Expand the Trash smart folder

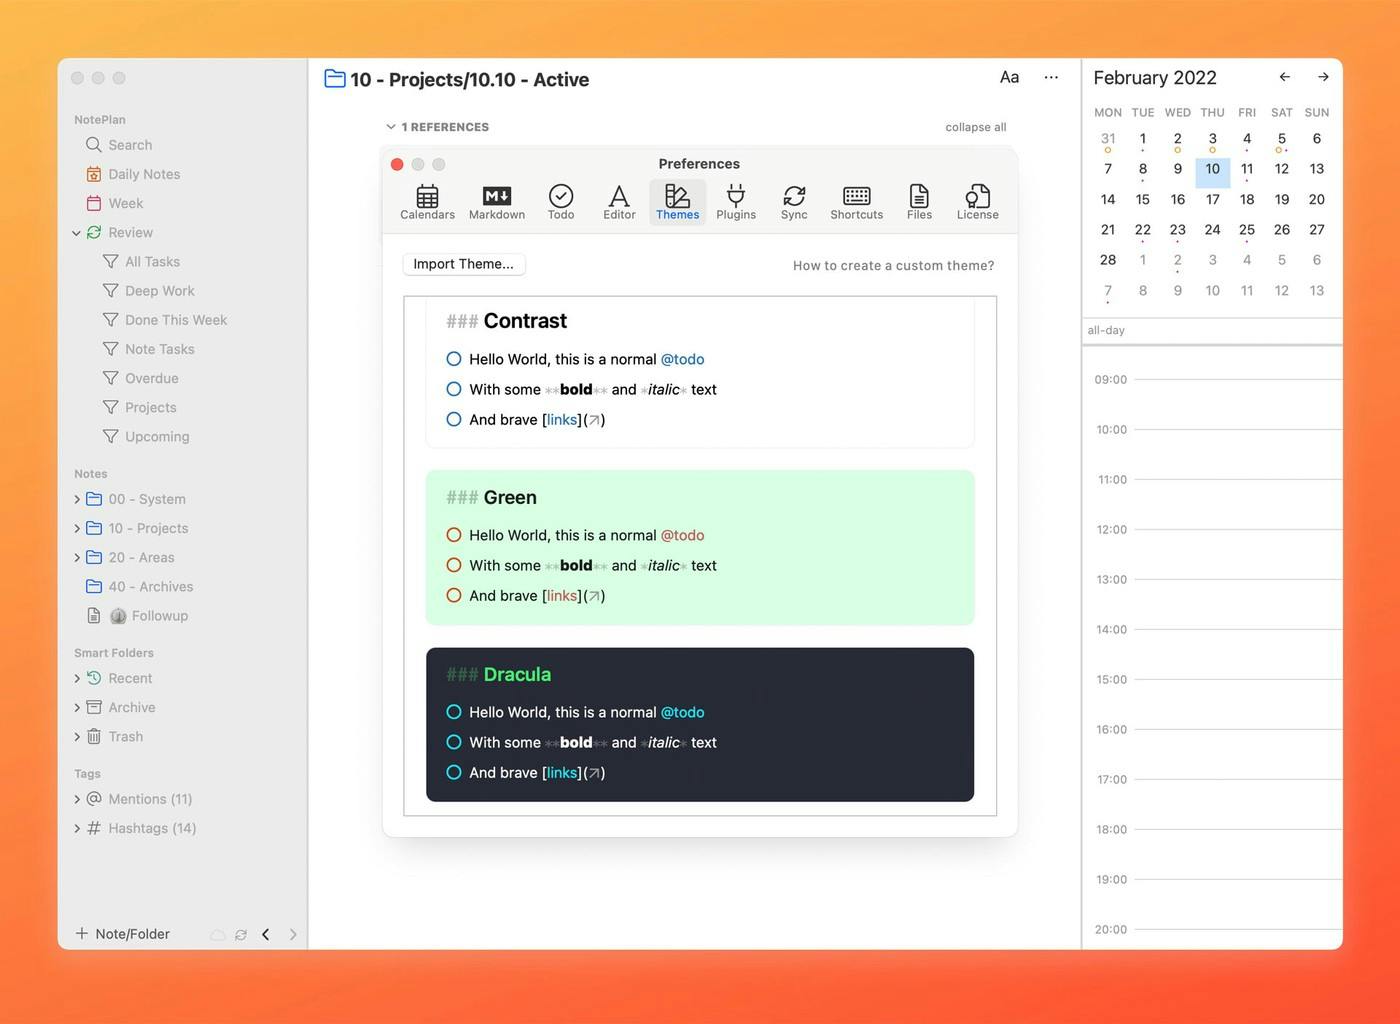77,736
